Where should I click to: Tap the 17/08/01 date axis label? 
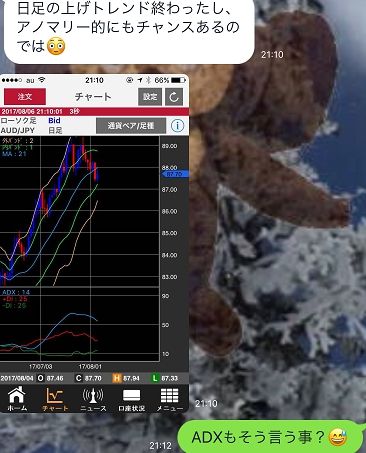point(90,366)
